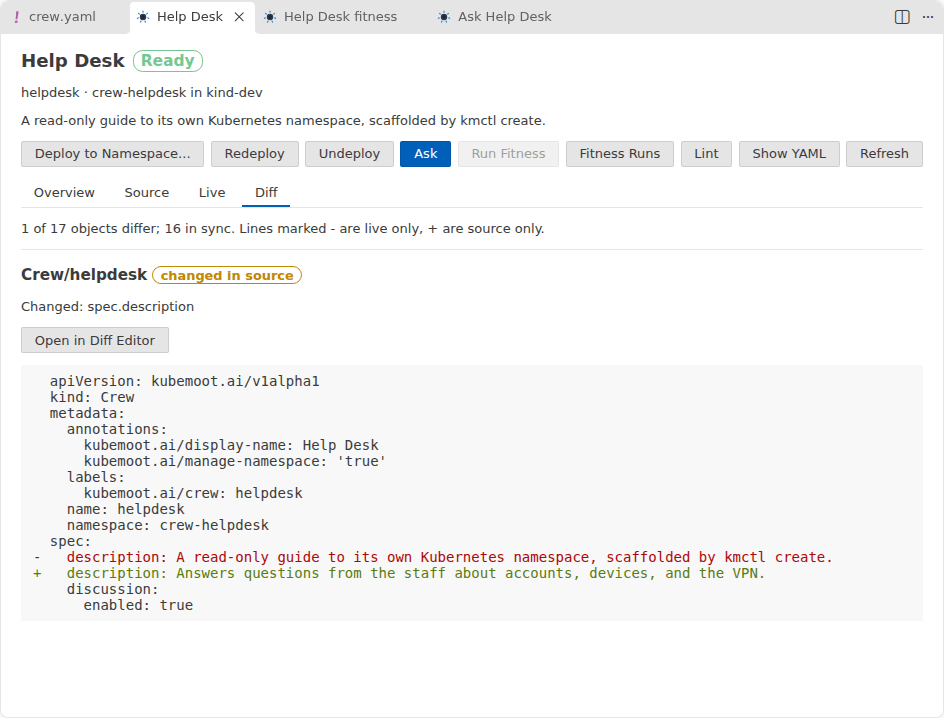Click the Ready status badge
944x718 pixels.
point(168,61)
